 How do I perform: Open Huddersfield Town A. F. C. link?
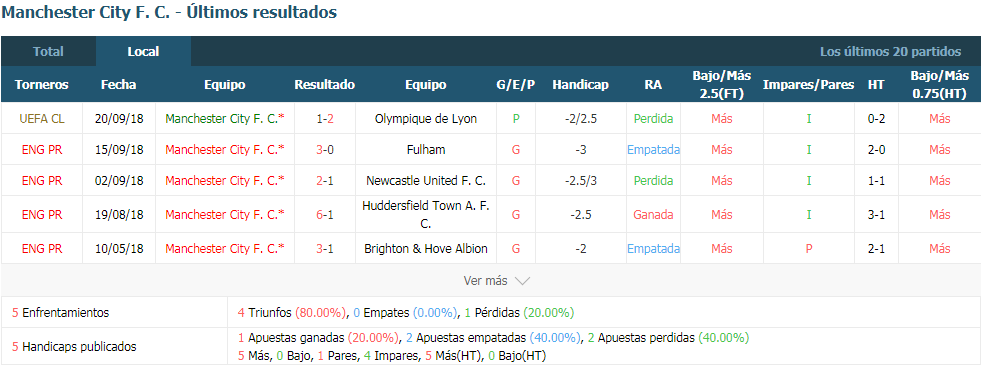pyautogui.click(x=425, y=214)
